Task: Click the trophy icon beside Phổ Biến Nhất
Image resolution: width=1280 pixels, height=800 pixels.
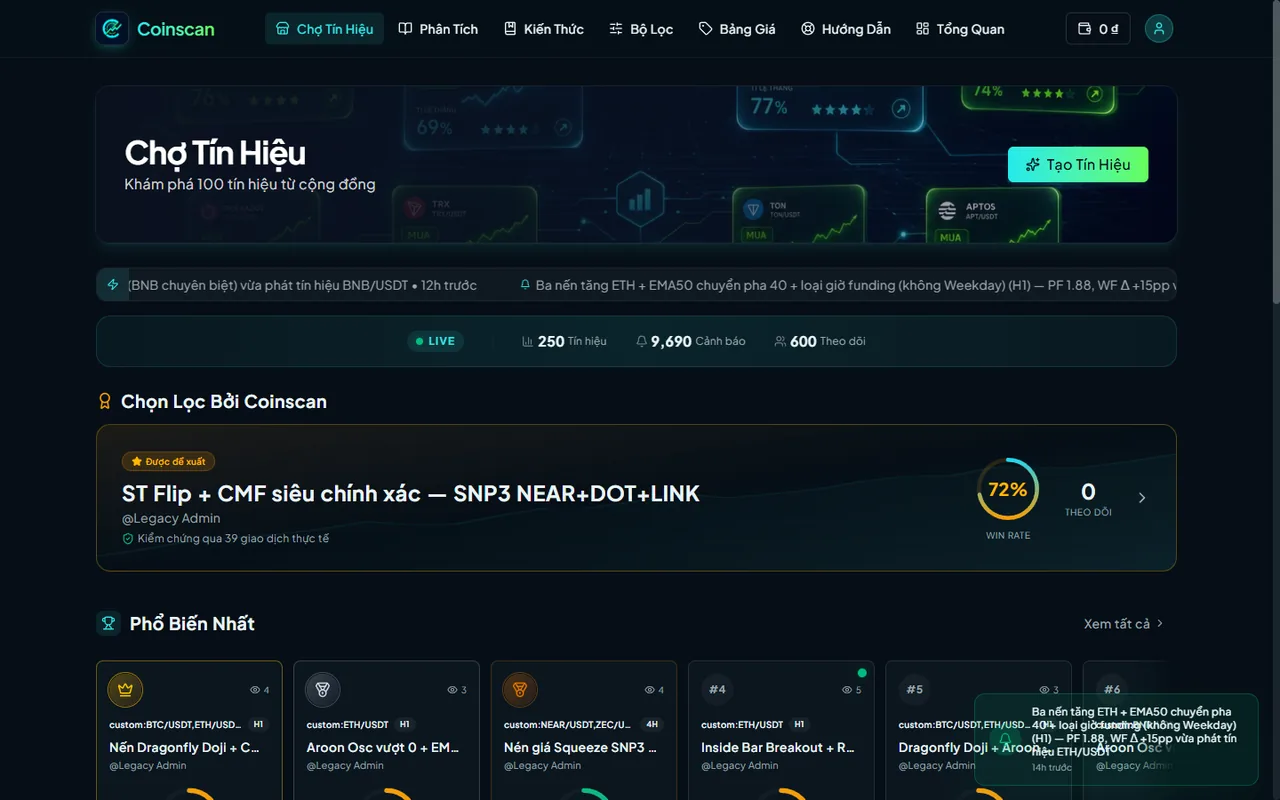Action: point(108,623)
